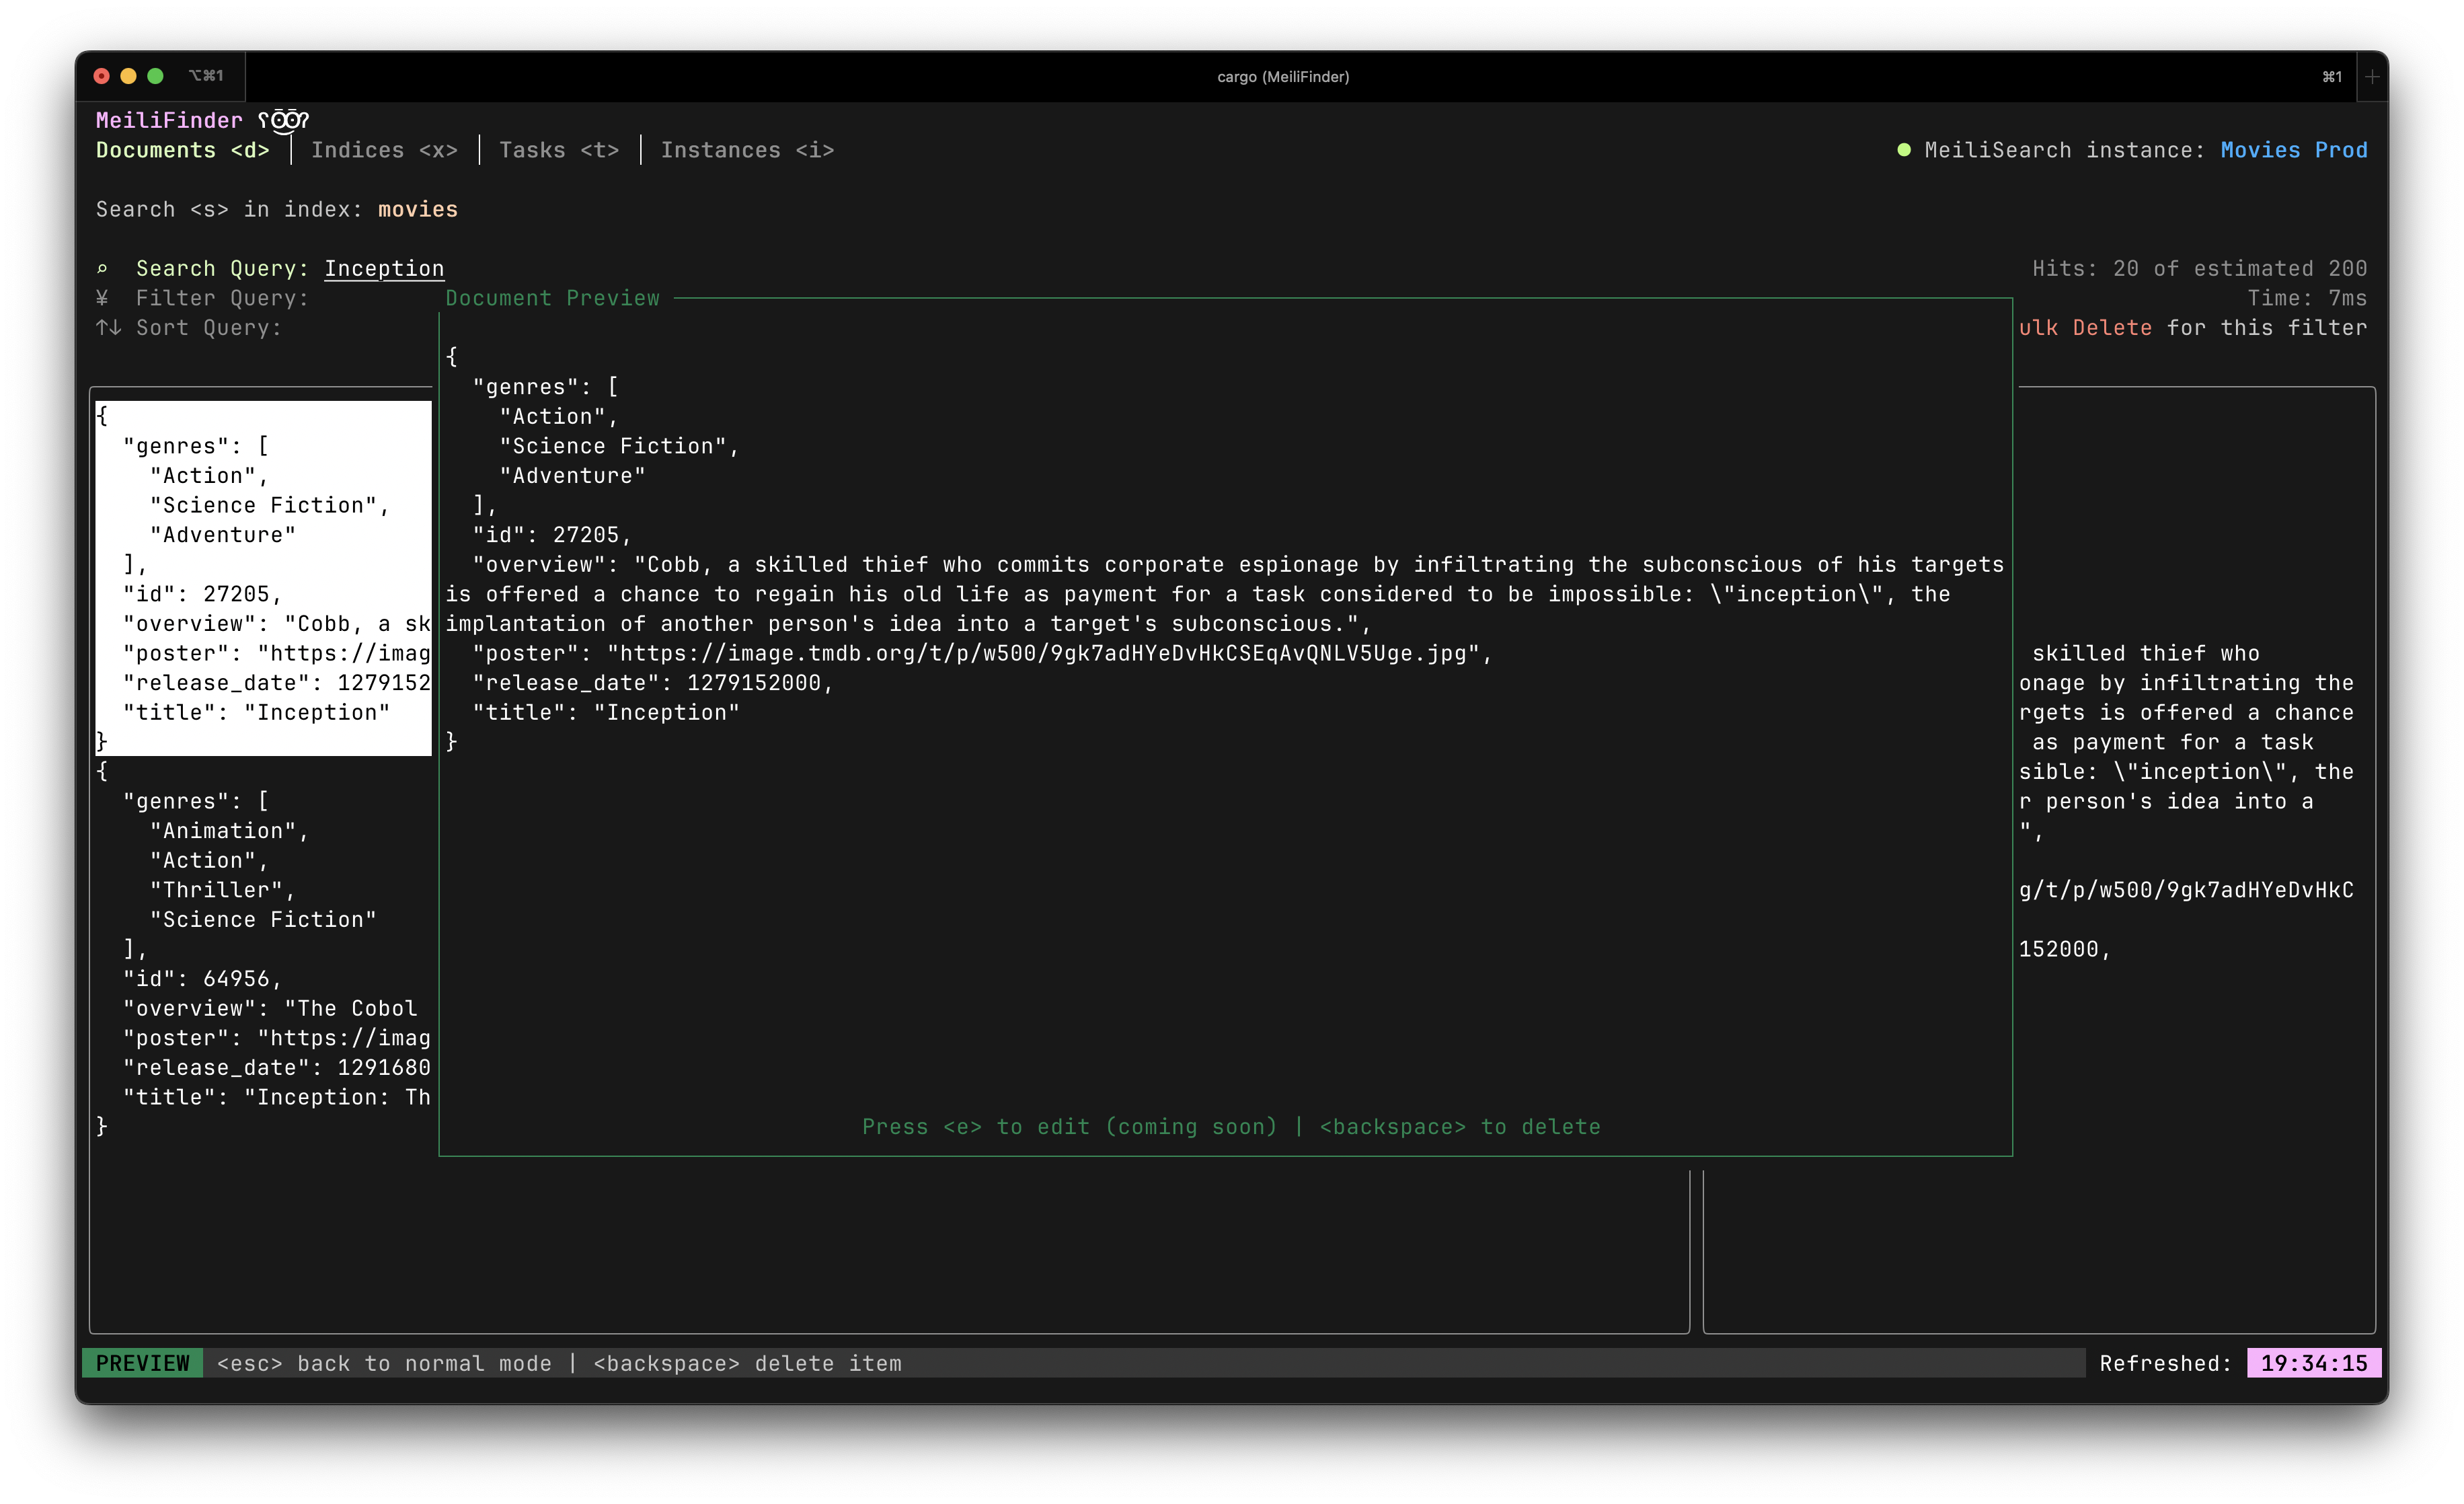Click esc back to normal mode hint
This screenshot has width=2464, height=1504.
384,1363
